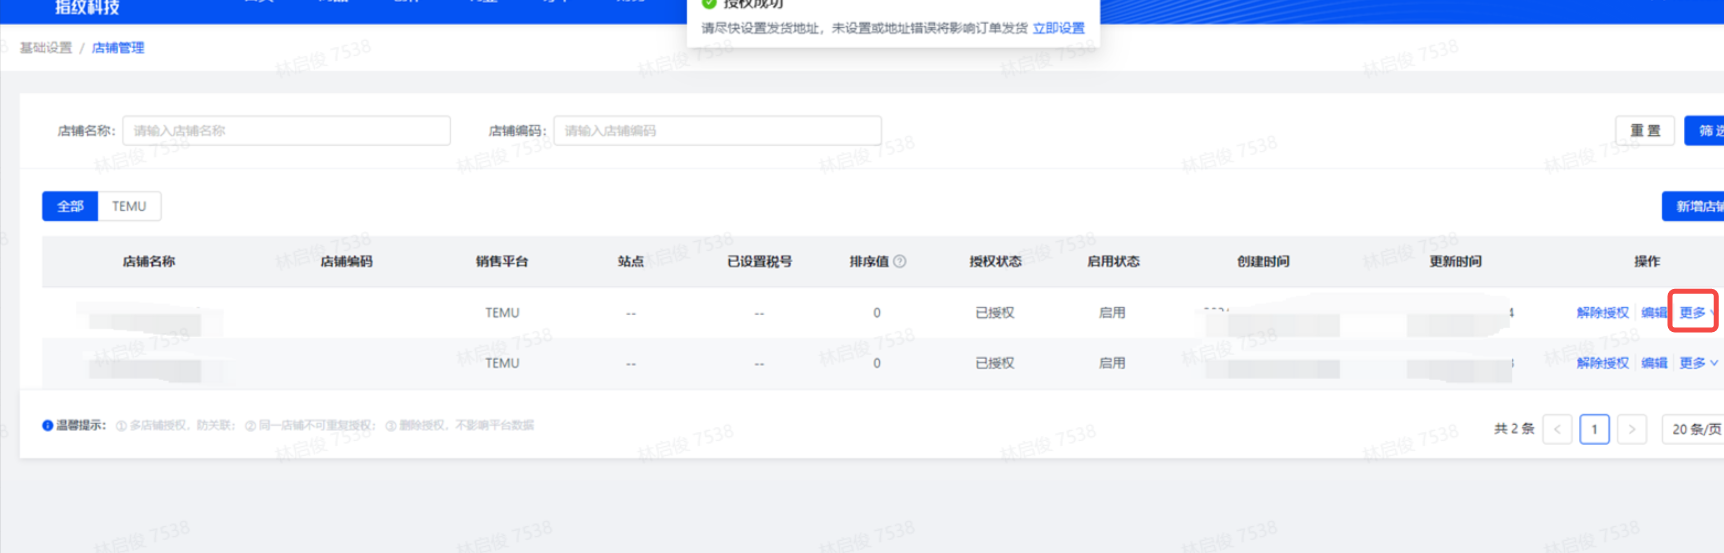This screenshot has height=553, width=1724.
Task: Click the 启用状态 column header
Action: [x=1113, y=261]
